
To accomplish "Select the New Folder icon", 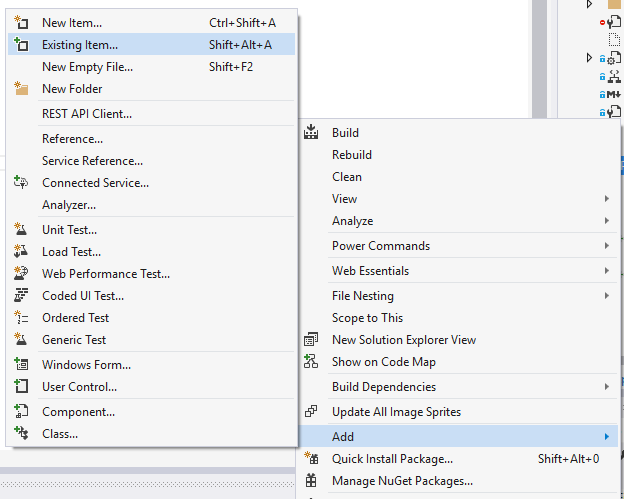I will point(21,88).
